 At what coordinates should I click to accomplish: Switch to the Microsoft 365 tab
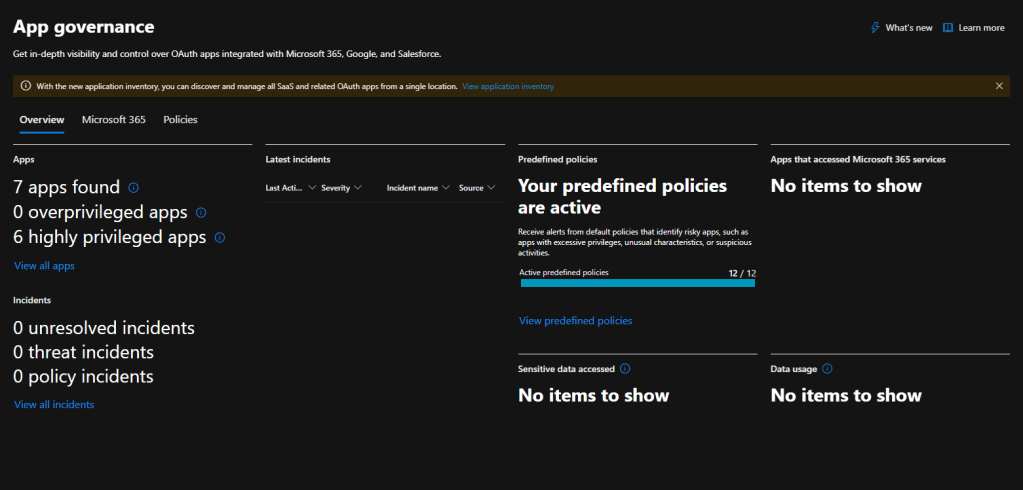click(x=113, y=120)
